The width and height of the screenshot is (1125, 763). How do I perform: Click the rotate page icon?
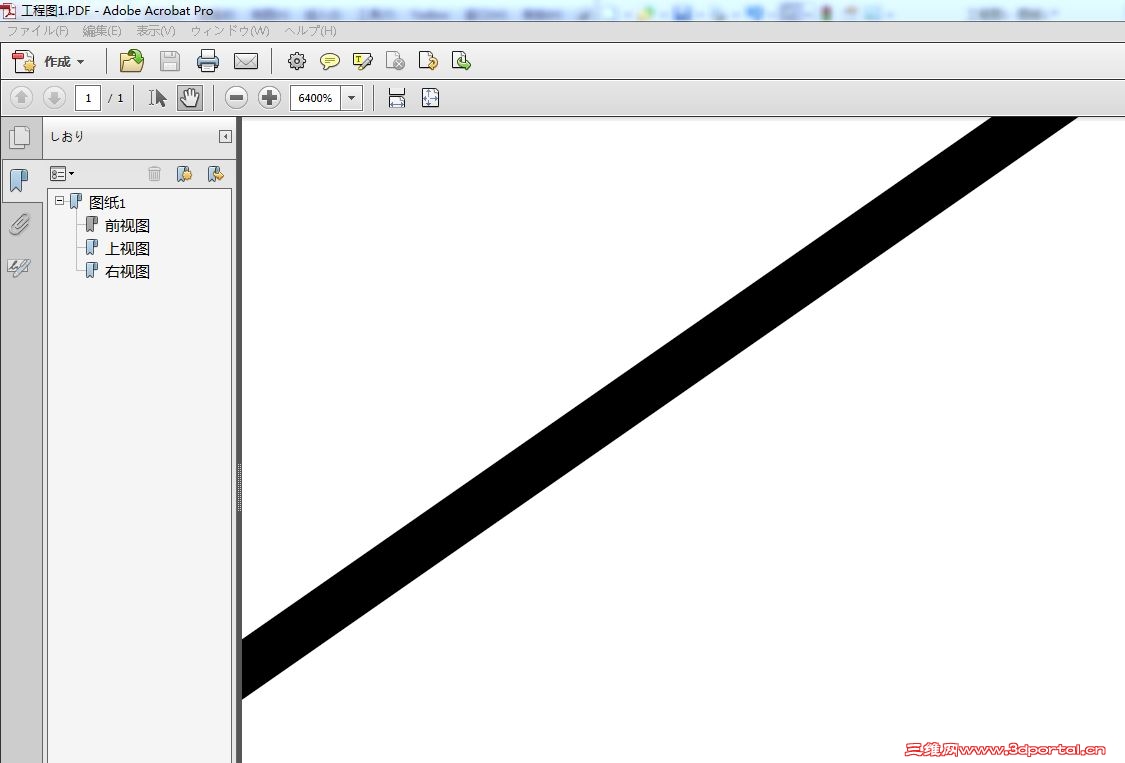point(428,62)
